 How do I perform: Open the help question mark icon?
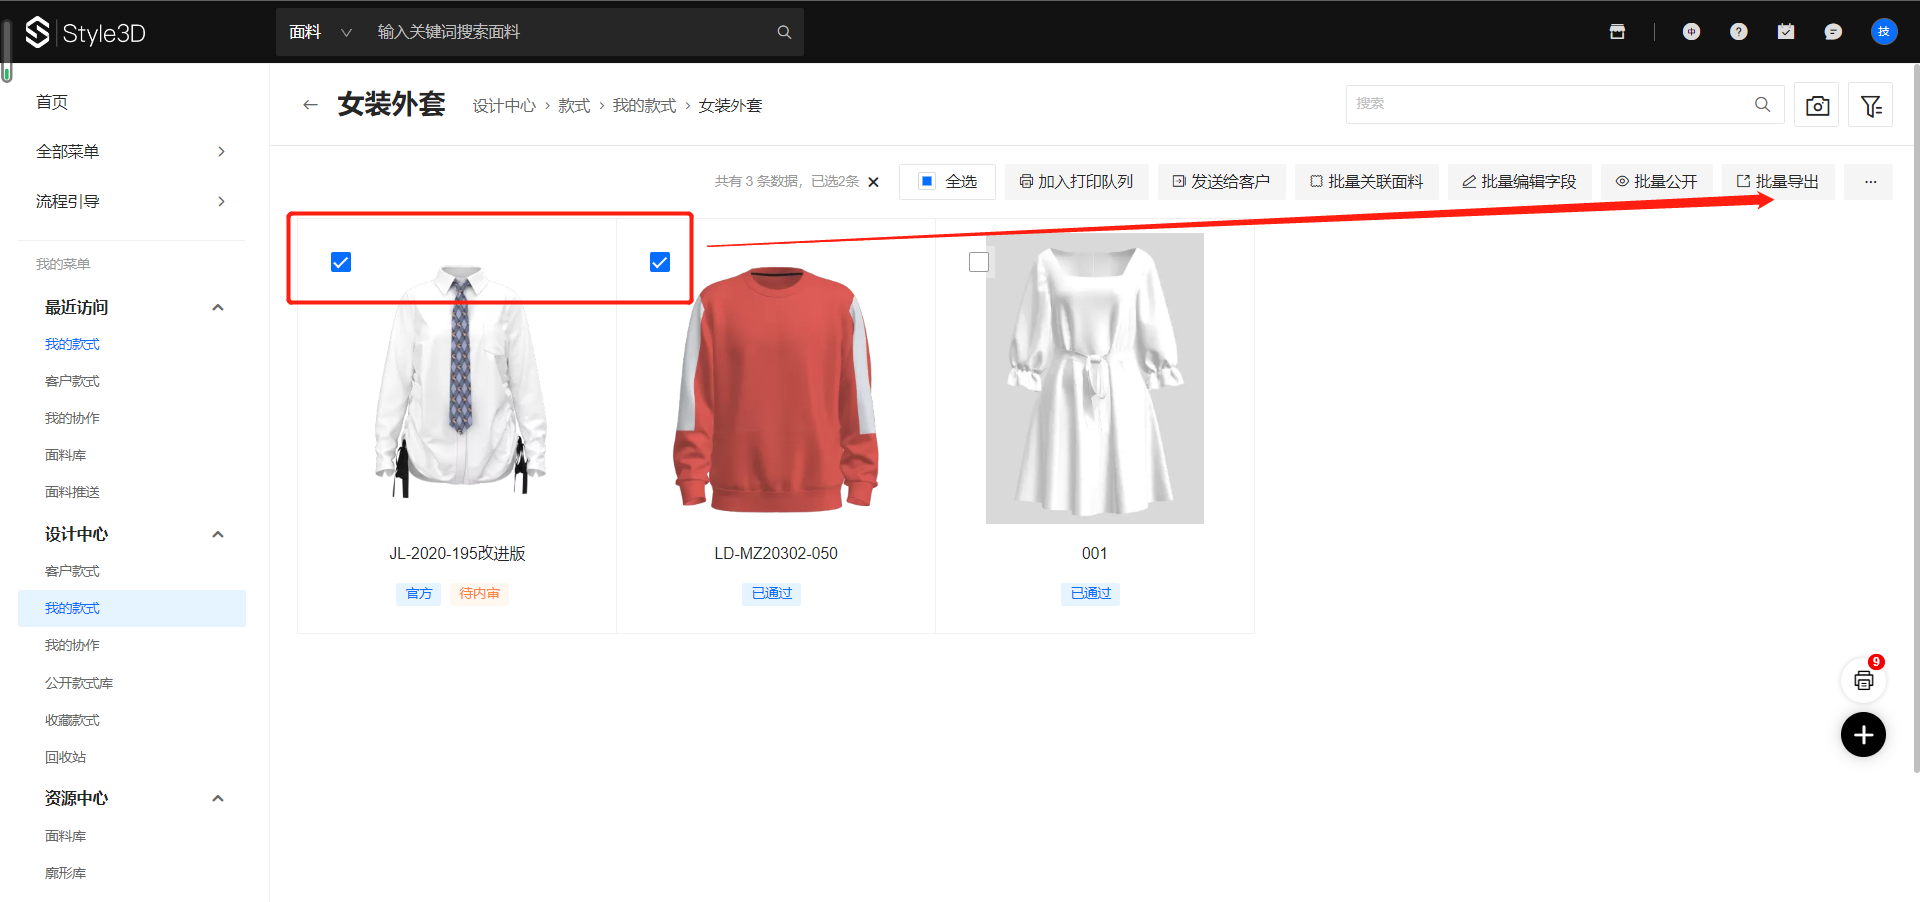point(1738,32)
